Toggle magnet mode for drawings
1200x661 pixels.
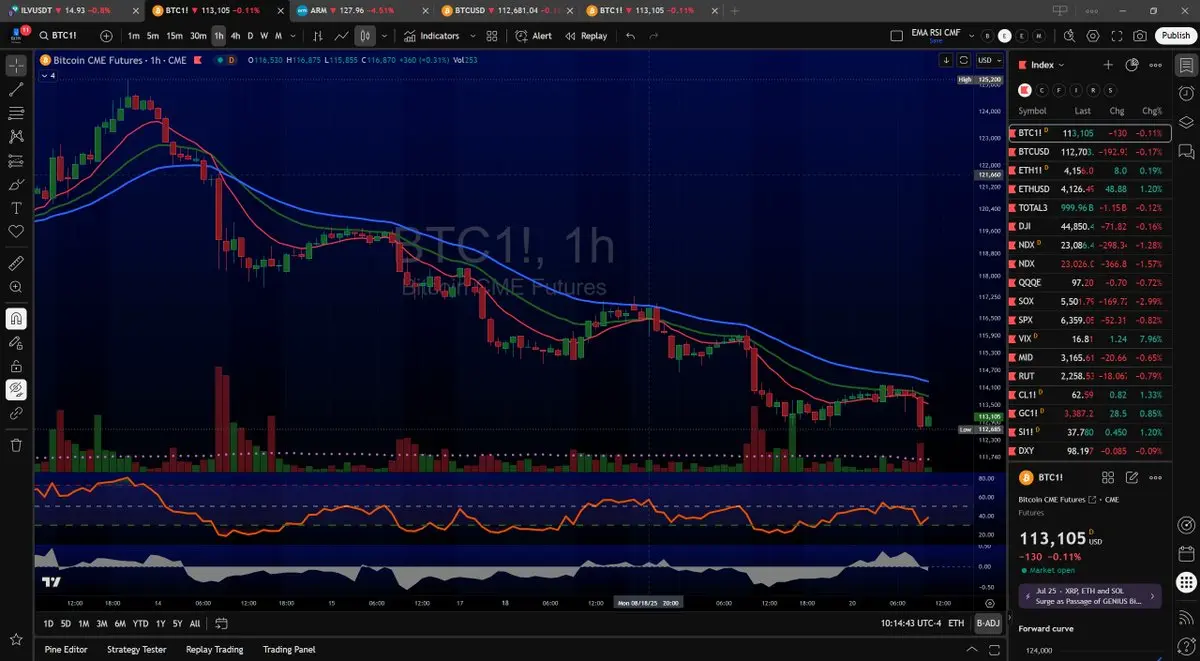click(16, 319)
